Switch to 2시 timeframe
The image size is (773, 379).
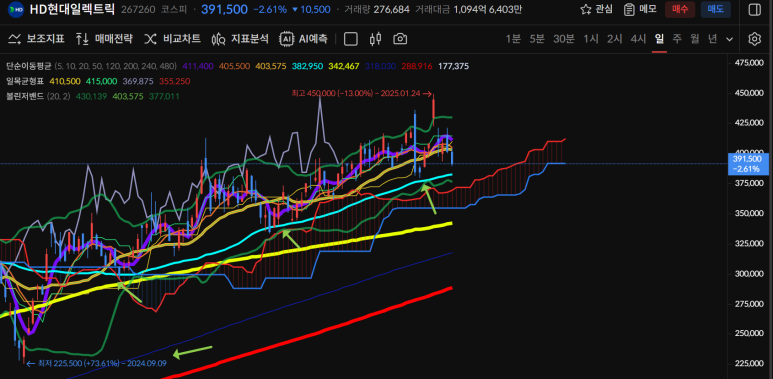[x=614, y=39]
